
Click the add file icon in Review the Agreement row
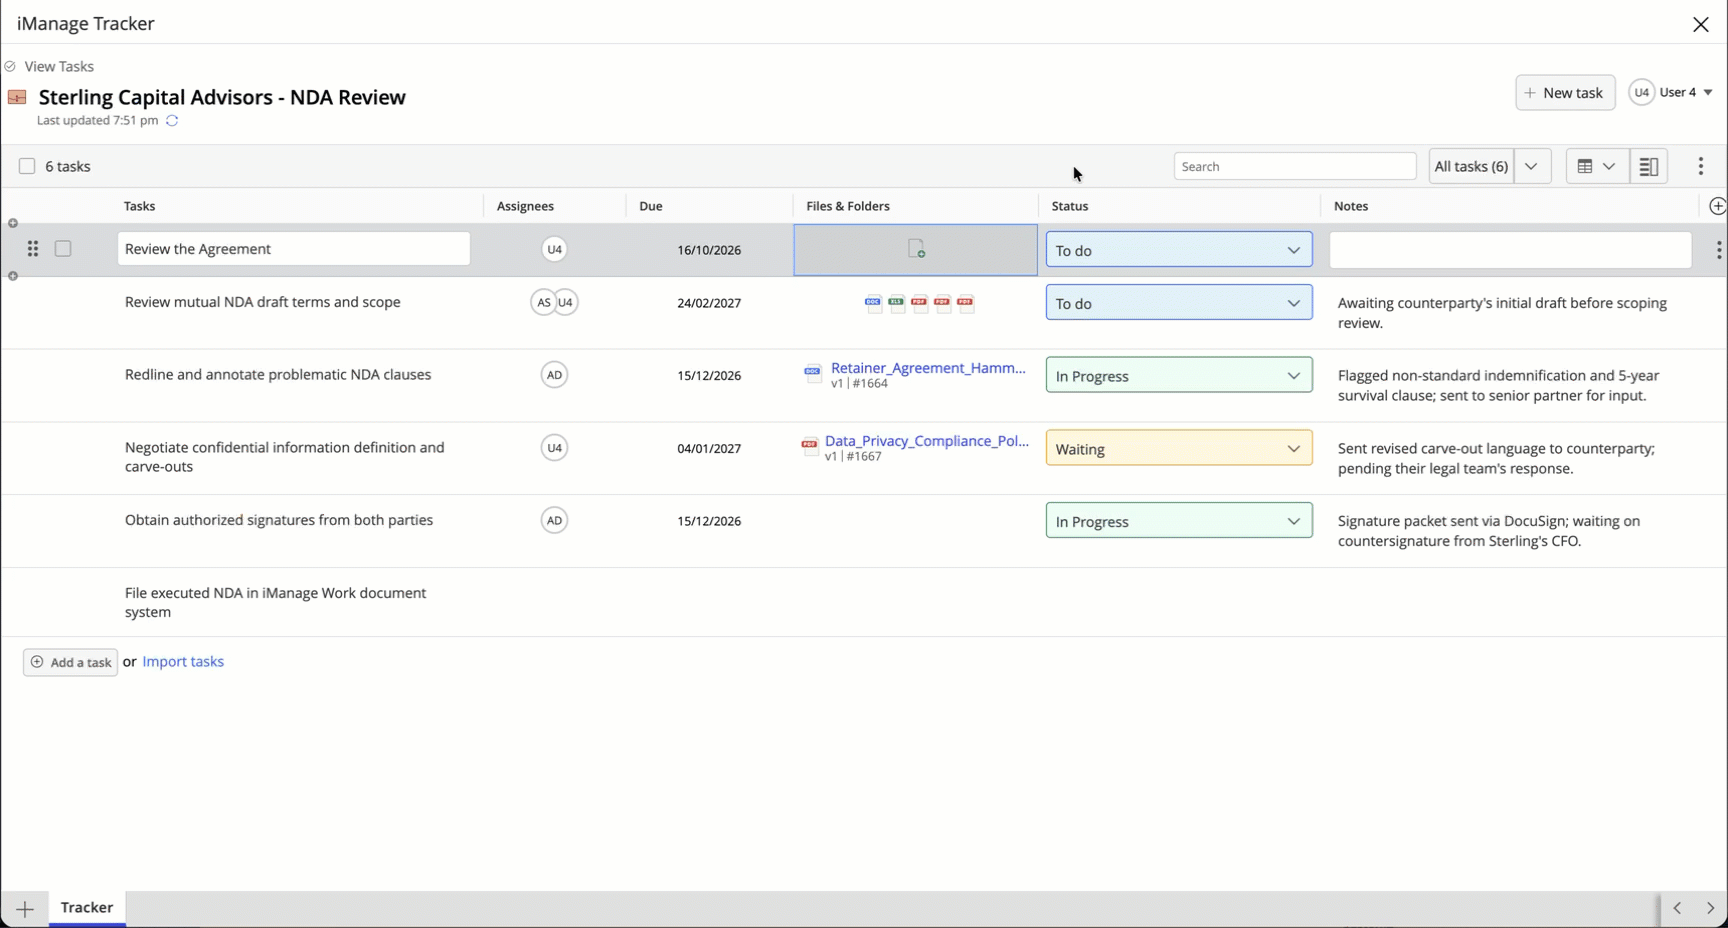[x=916, y=249]
